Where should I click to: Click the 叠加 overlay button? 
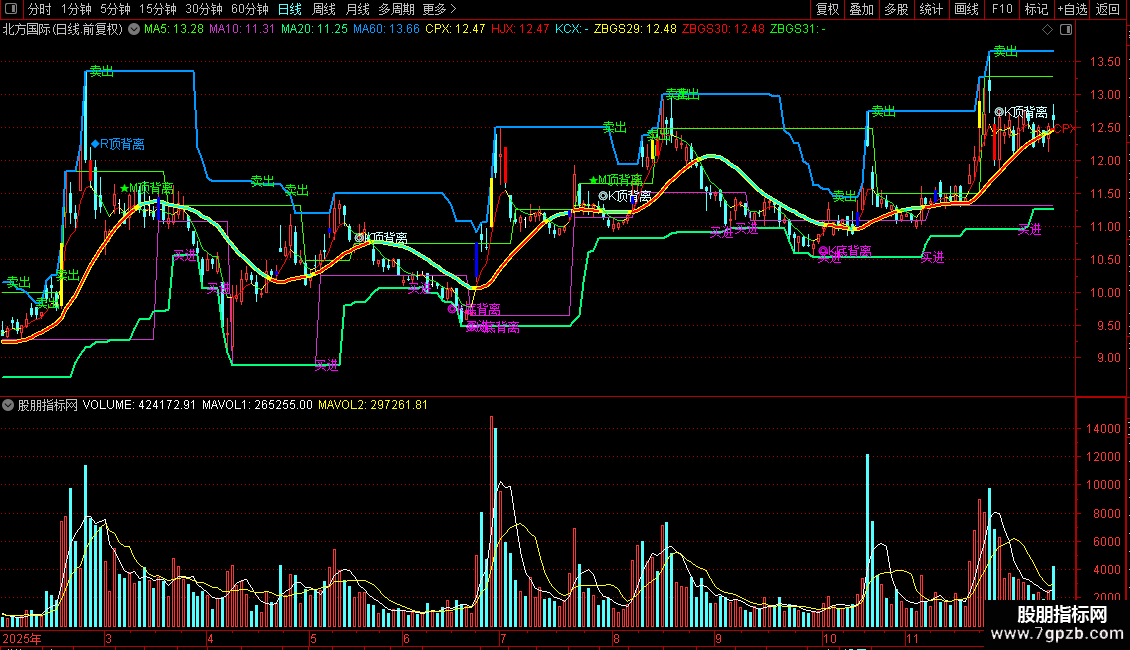point(861,9)
